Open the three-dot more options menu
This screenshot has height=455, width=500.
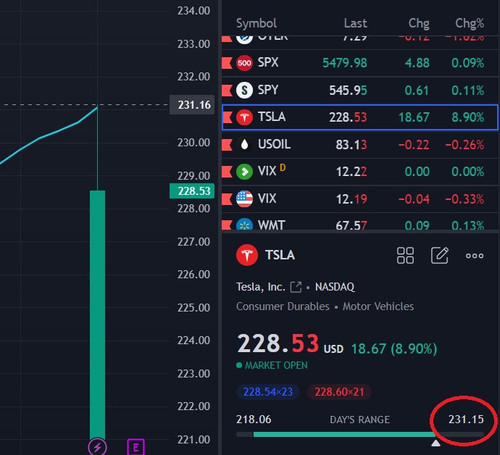[x=475, y=256]
